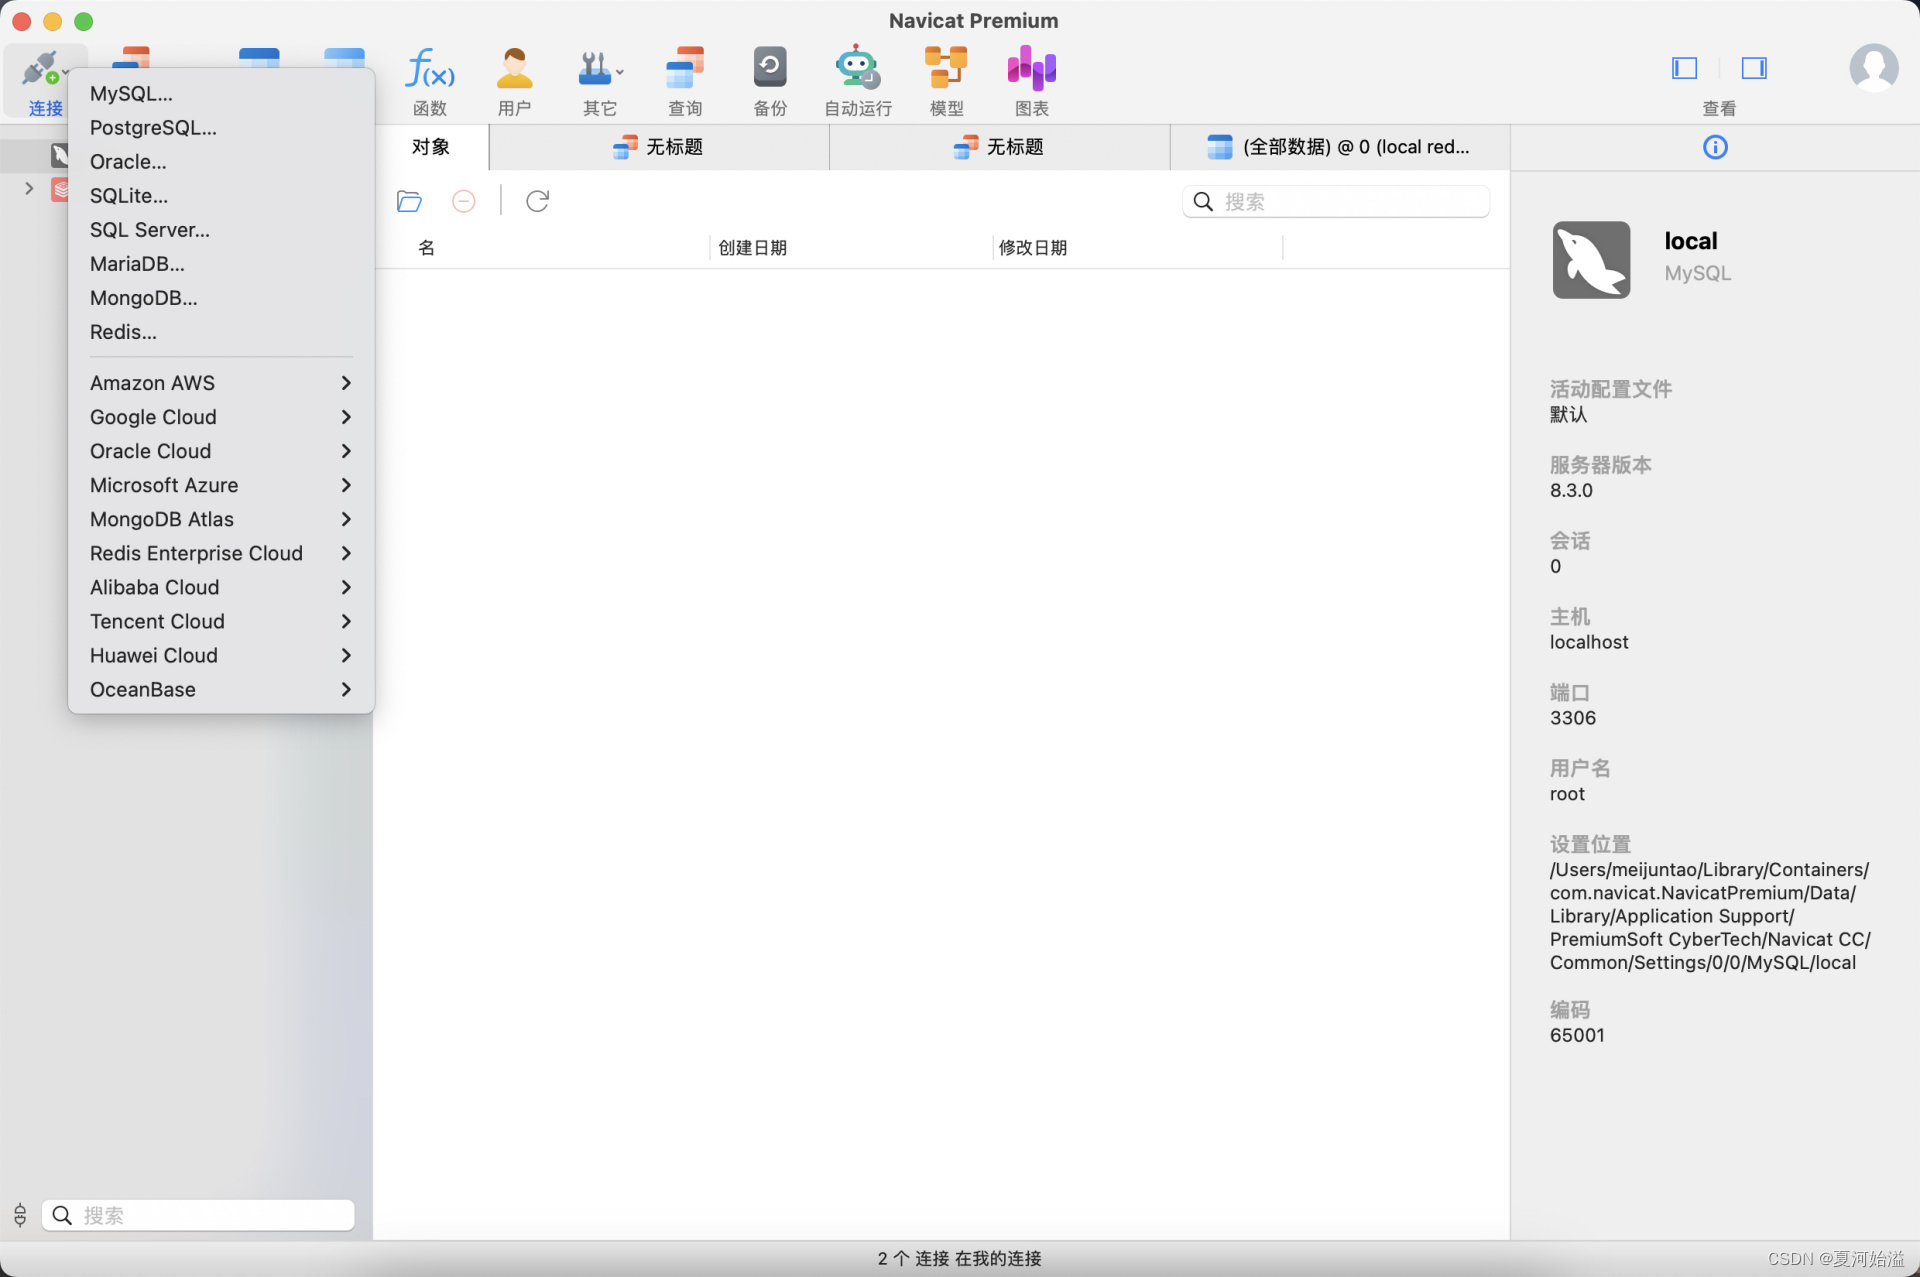This screenshot has width=1920, height=1277.
Task: Click the user account avatar
Action: (1873, 68)
